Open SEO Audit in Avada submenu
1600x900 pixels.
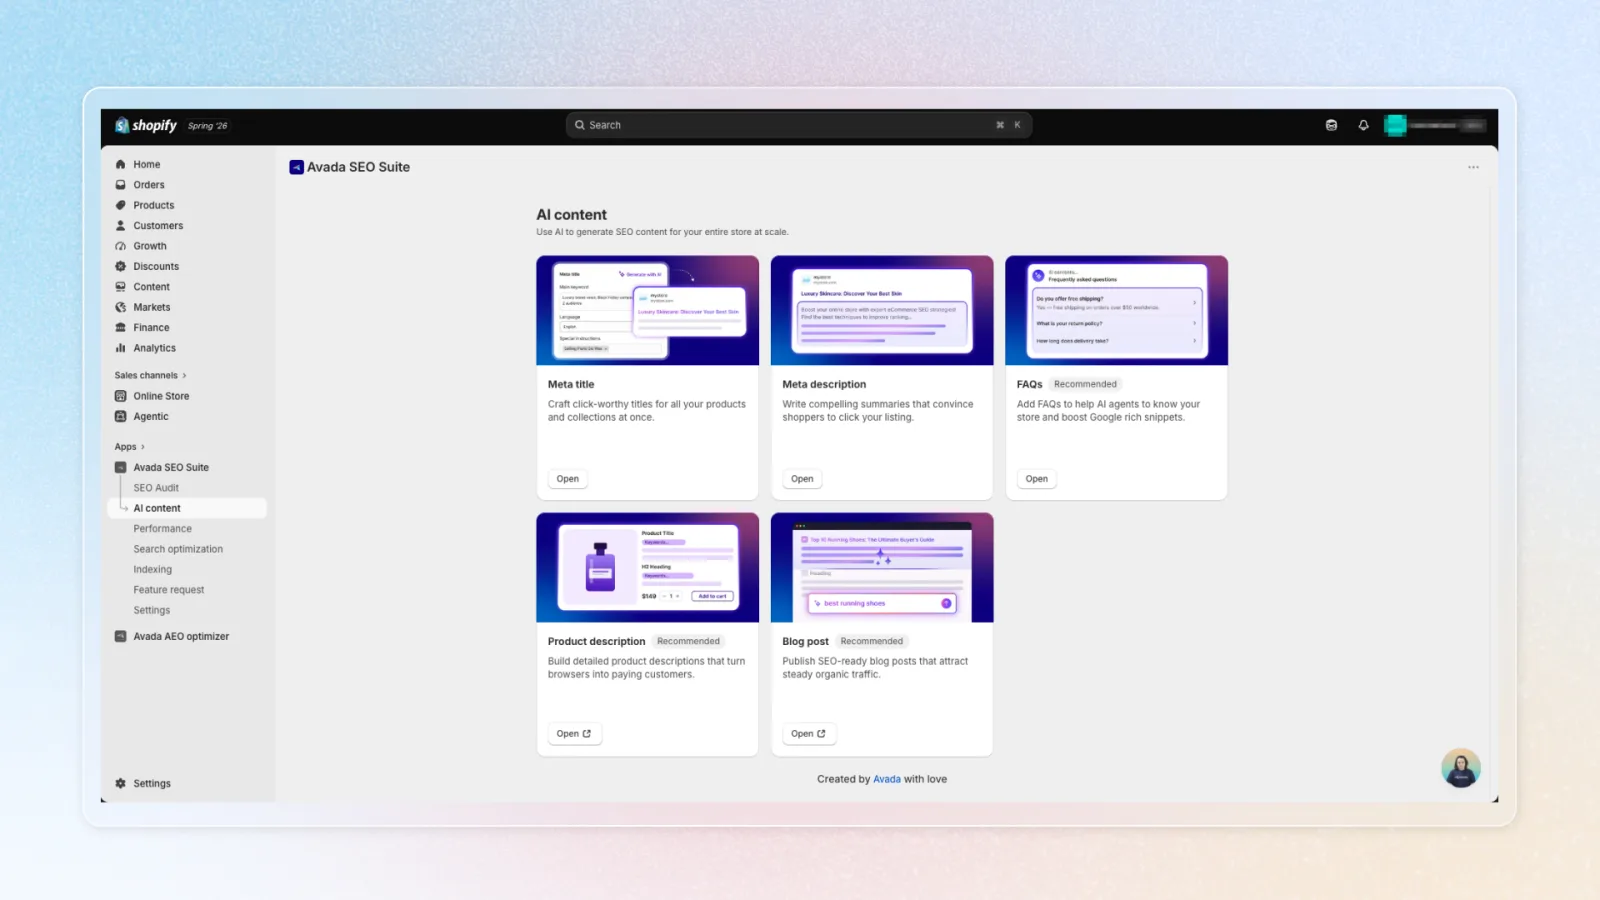pos(156,488)
